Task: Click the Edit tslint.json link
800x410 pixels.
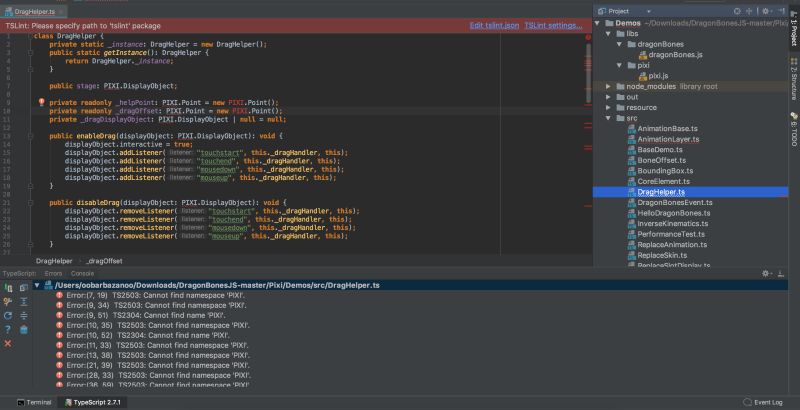Action: tap(494, 25)
